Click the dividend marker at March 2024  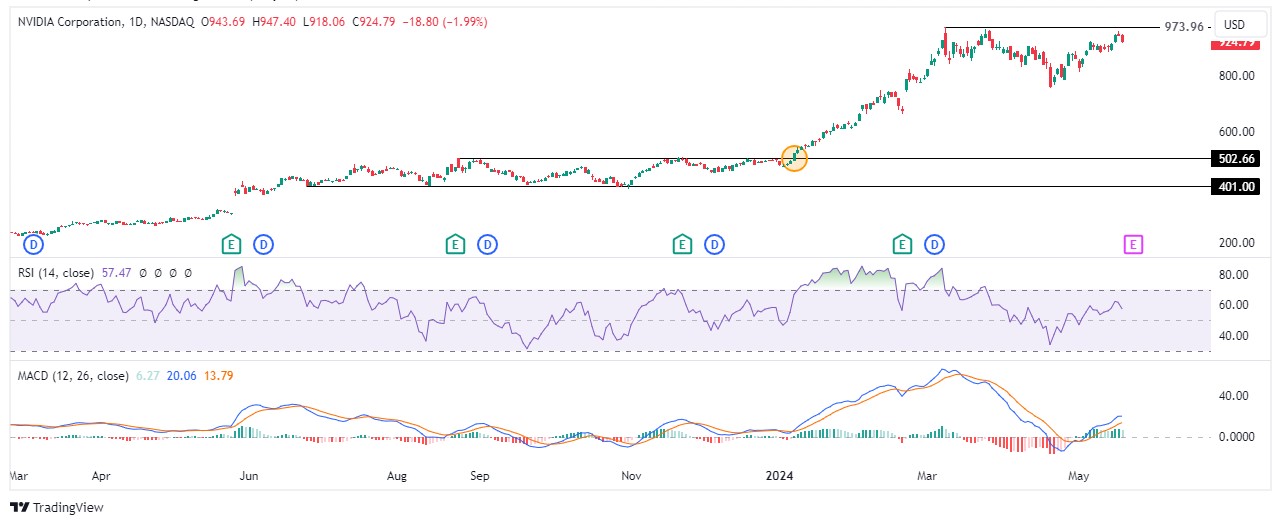coord(934,244)
